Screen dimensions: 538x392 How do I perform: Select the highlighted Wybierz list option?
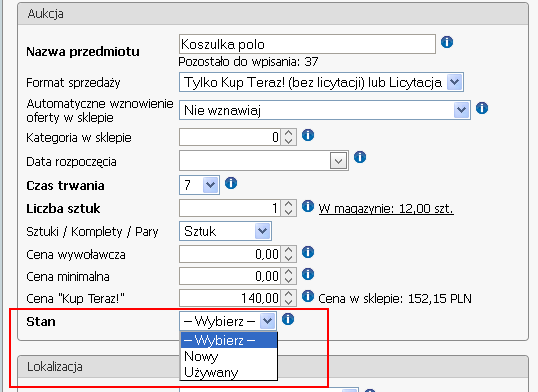pos(229,340)
